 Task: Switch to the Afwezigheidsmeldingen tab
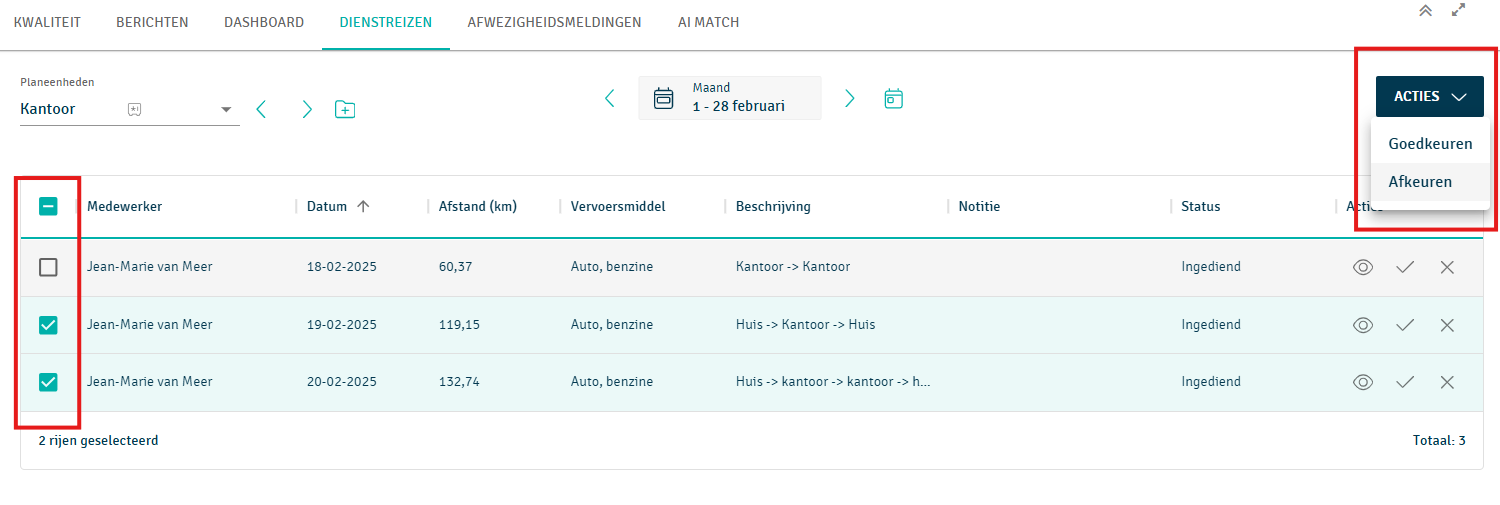554,22
